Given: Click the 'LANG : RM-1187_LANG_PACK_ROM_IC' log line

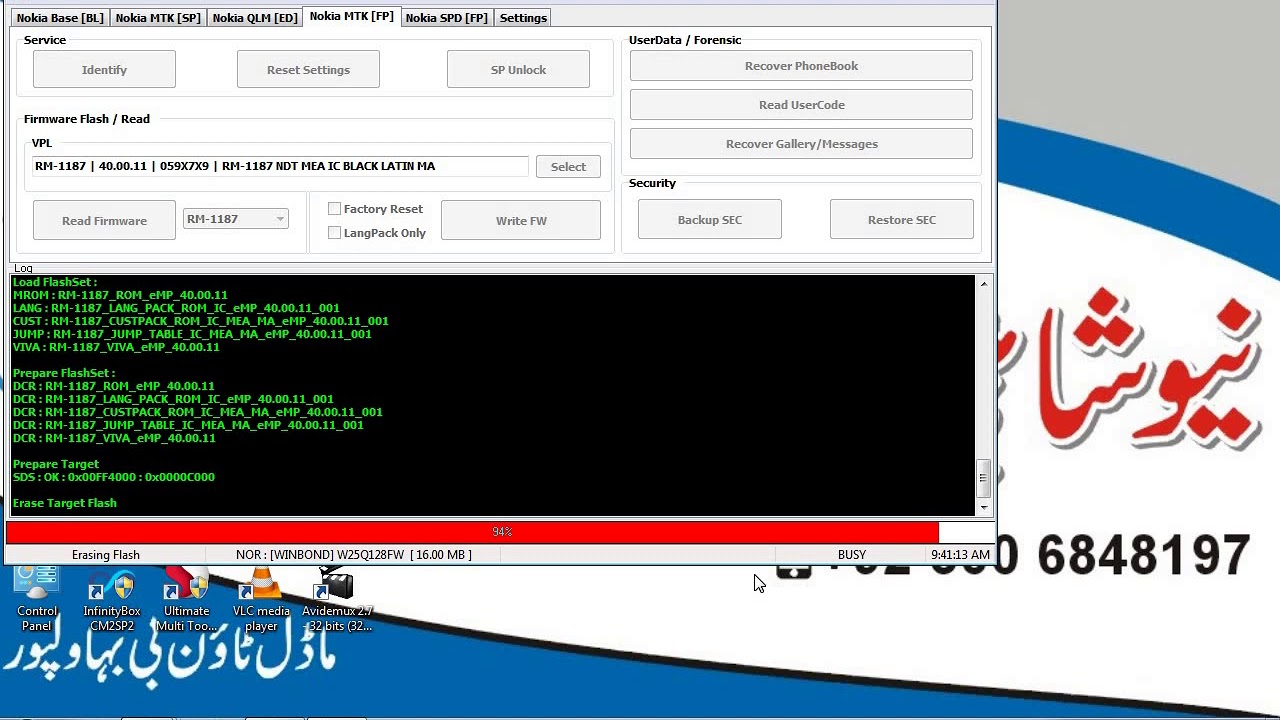Looking at the screenshot, I should click(x=176, y=309).
